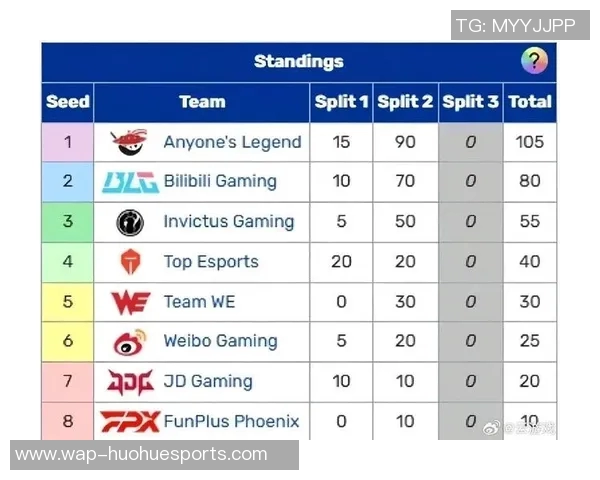Click the Invictus Gaming logo icon
The height and width of the screenshot is (480, 600).
pyautogui.click(x=131, y=222)
